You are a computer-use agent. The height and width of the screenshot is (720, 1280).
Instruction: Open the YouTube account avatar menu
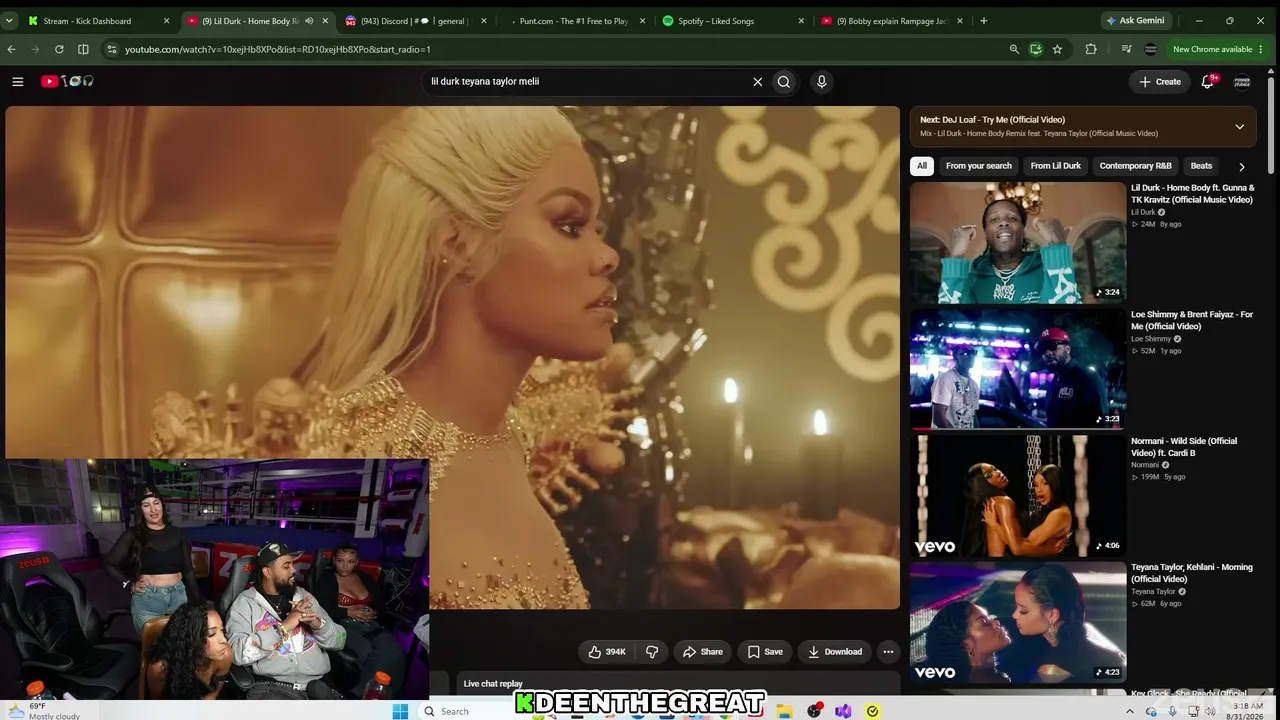pyautogui.click(x=1242, y=82)
